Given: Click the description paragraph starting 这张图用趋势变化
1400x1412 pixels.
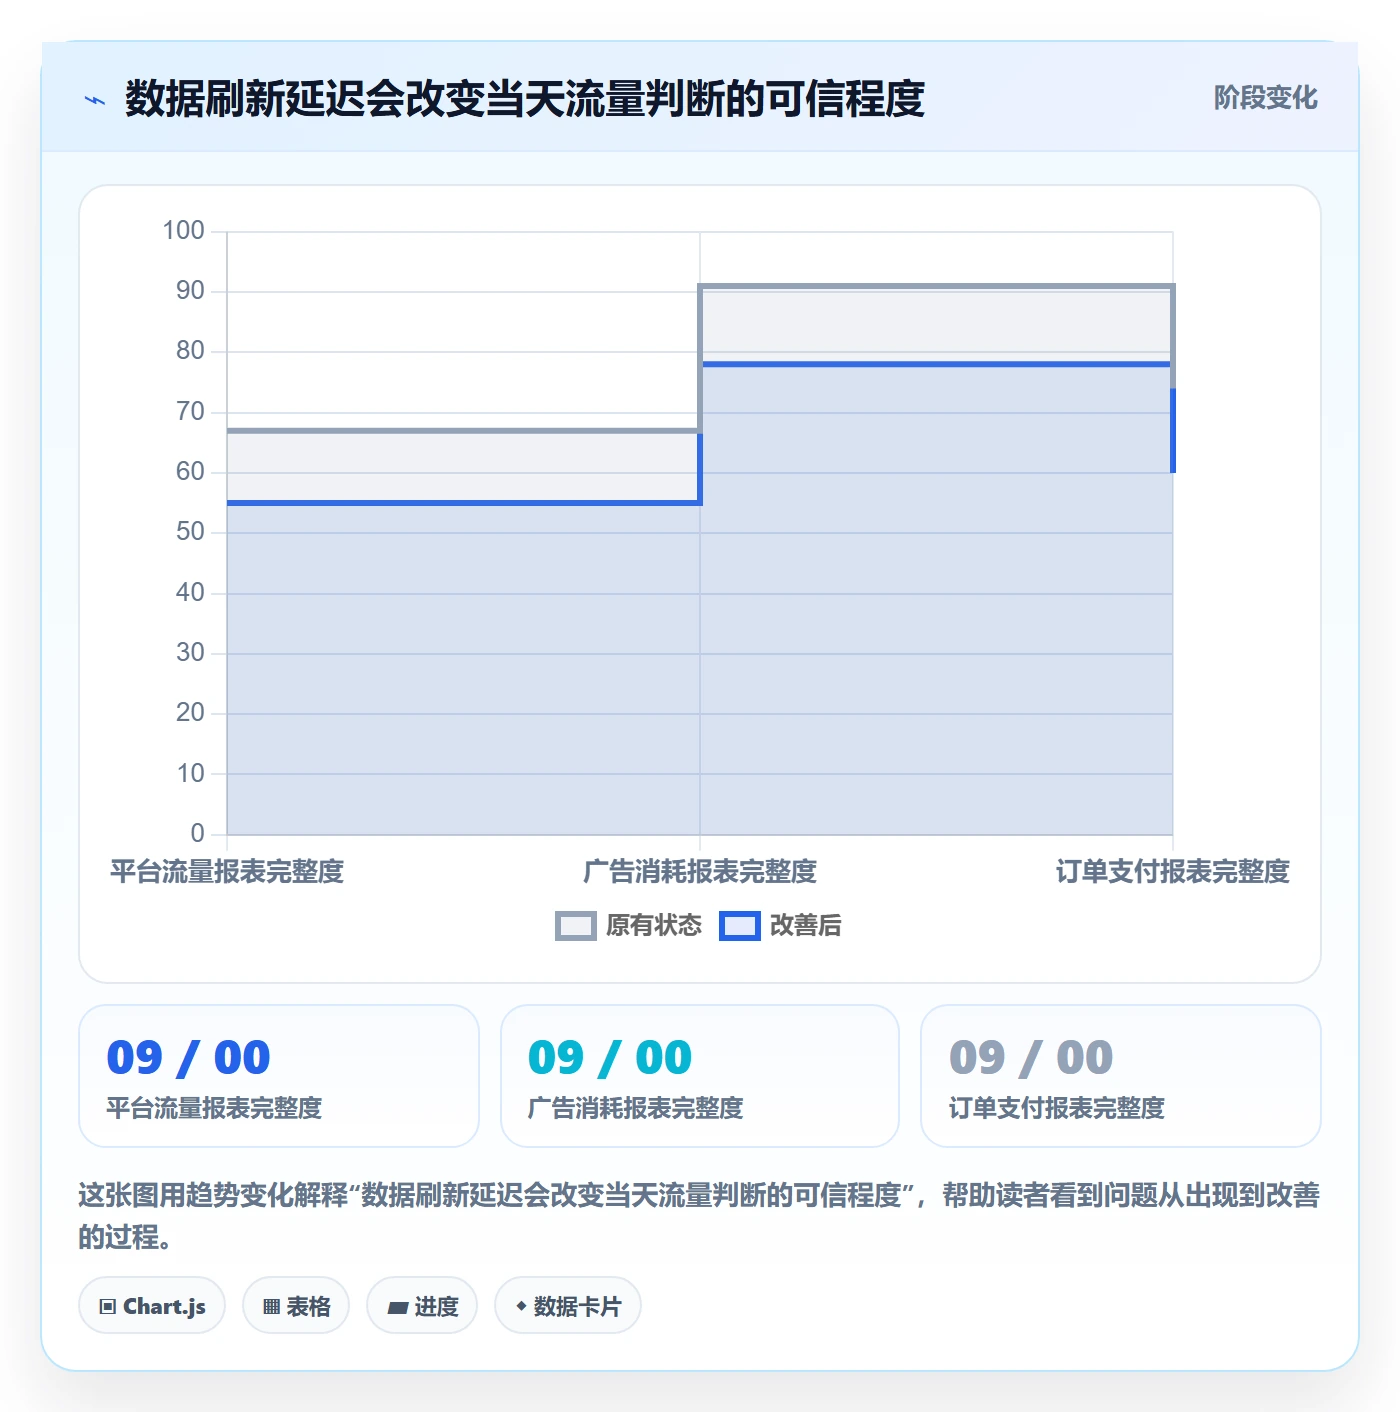Looking at the screenshot, I should (x=700, y=1216).
